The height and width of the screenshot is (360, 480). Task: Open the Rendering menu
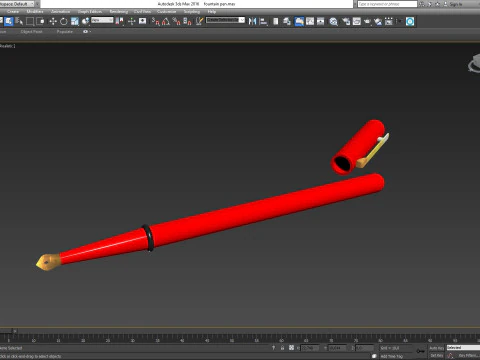click(119, 12)
